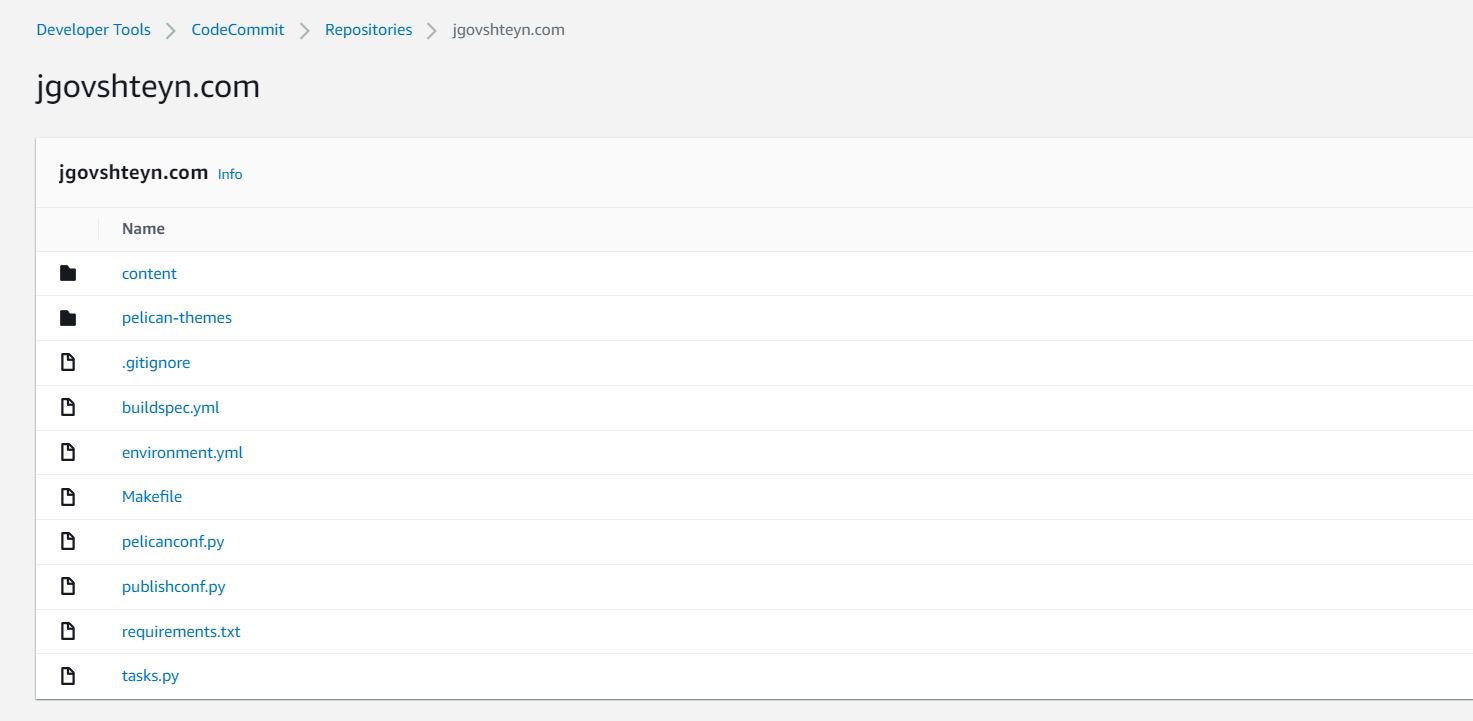View the Makefile
Screen dimensions: 1473x721
[x=152, y=496]
